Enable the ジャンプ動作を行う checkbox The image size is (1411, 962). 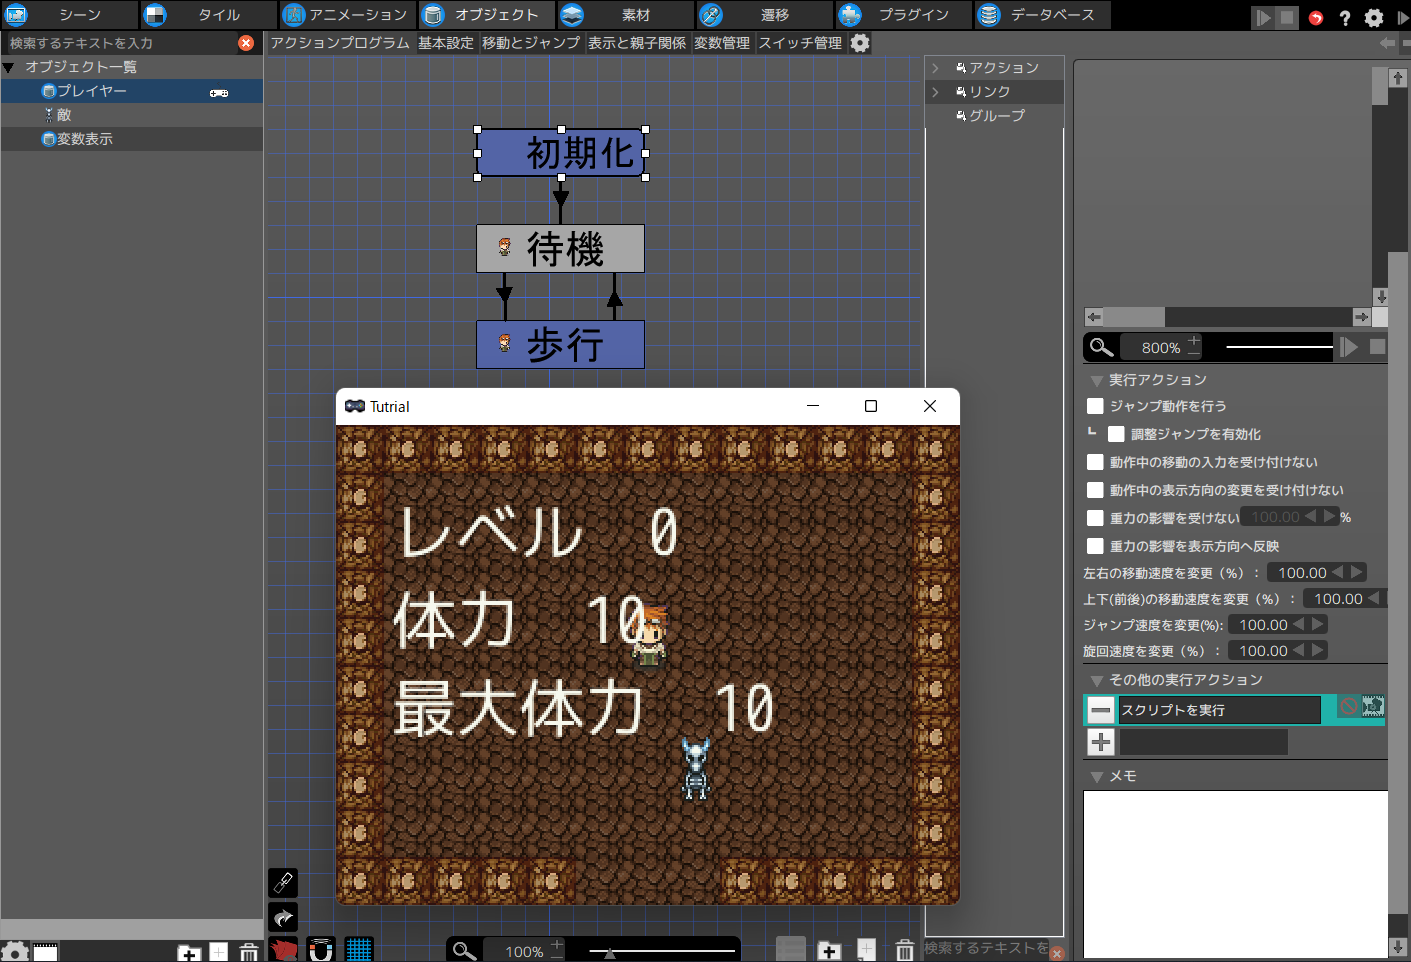click(x=1096, y=407)
